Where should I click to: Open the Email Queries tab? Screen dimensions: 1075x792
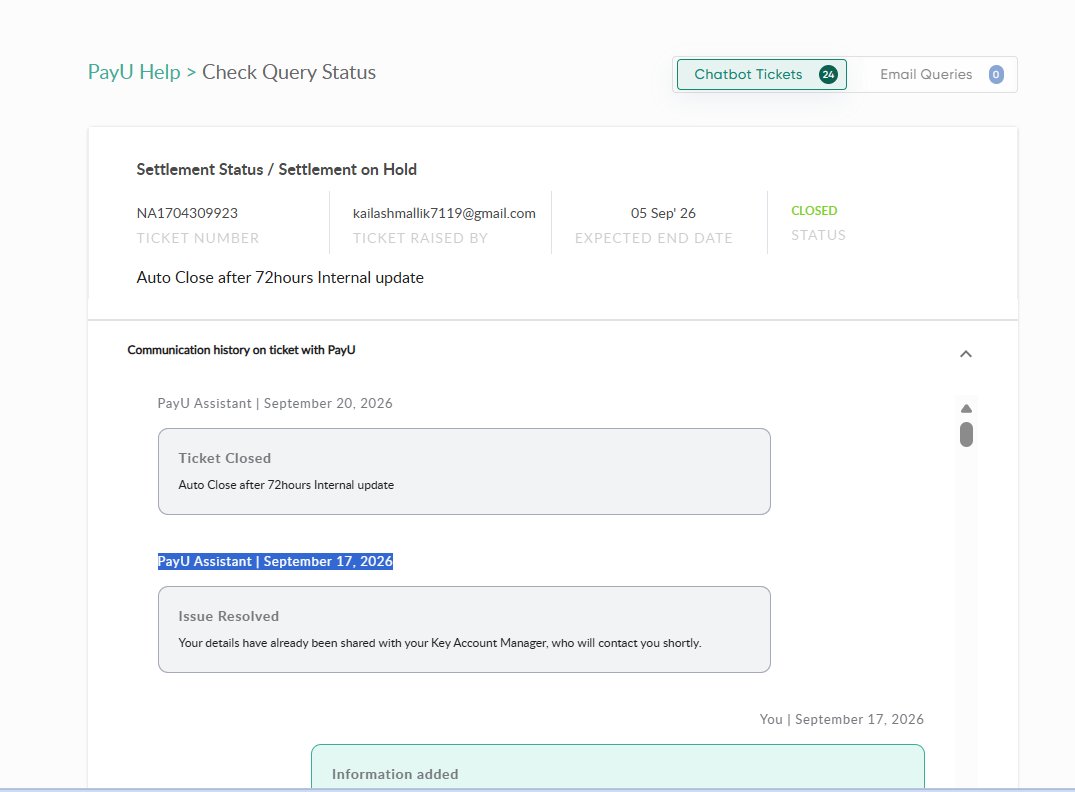click(x=941, y=74)
